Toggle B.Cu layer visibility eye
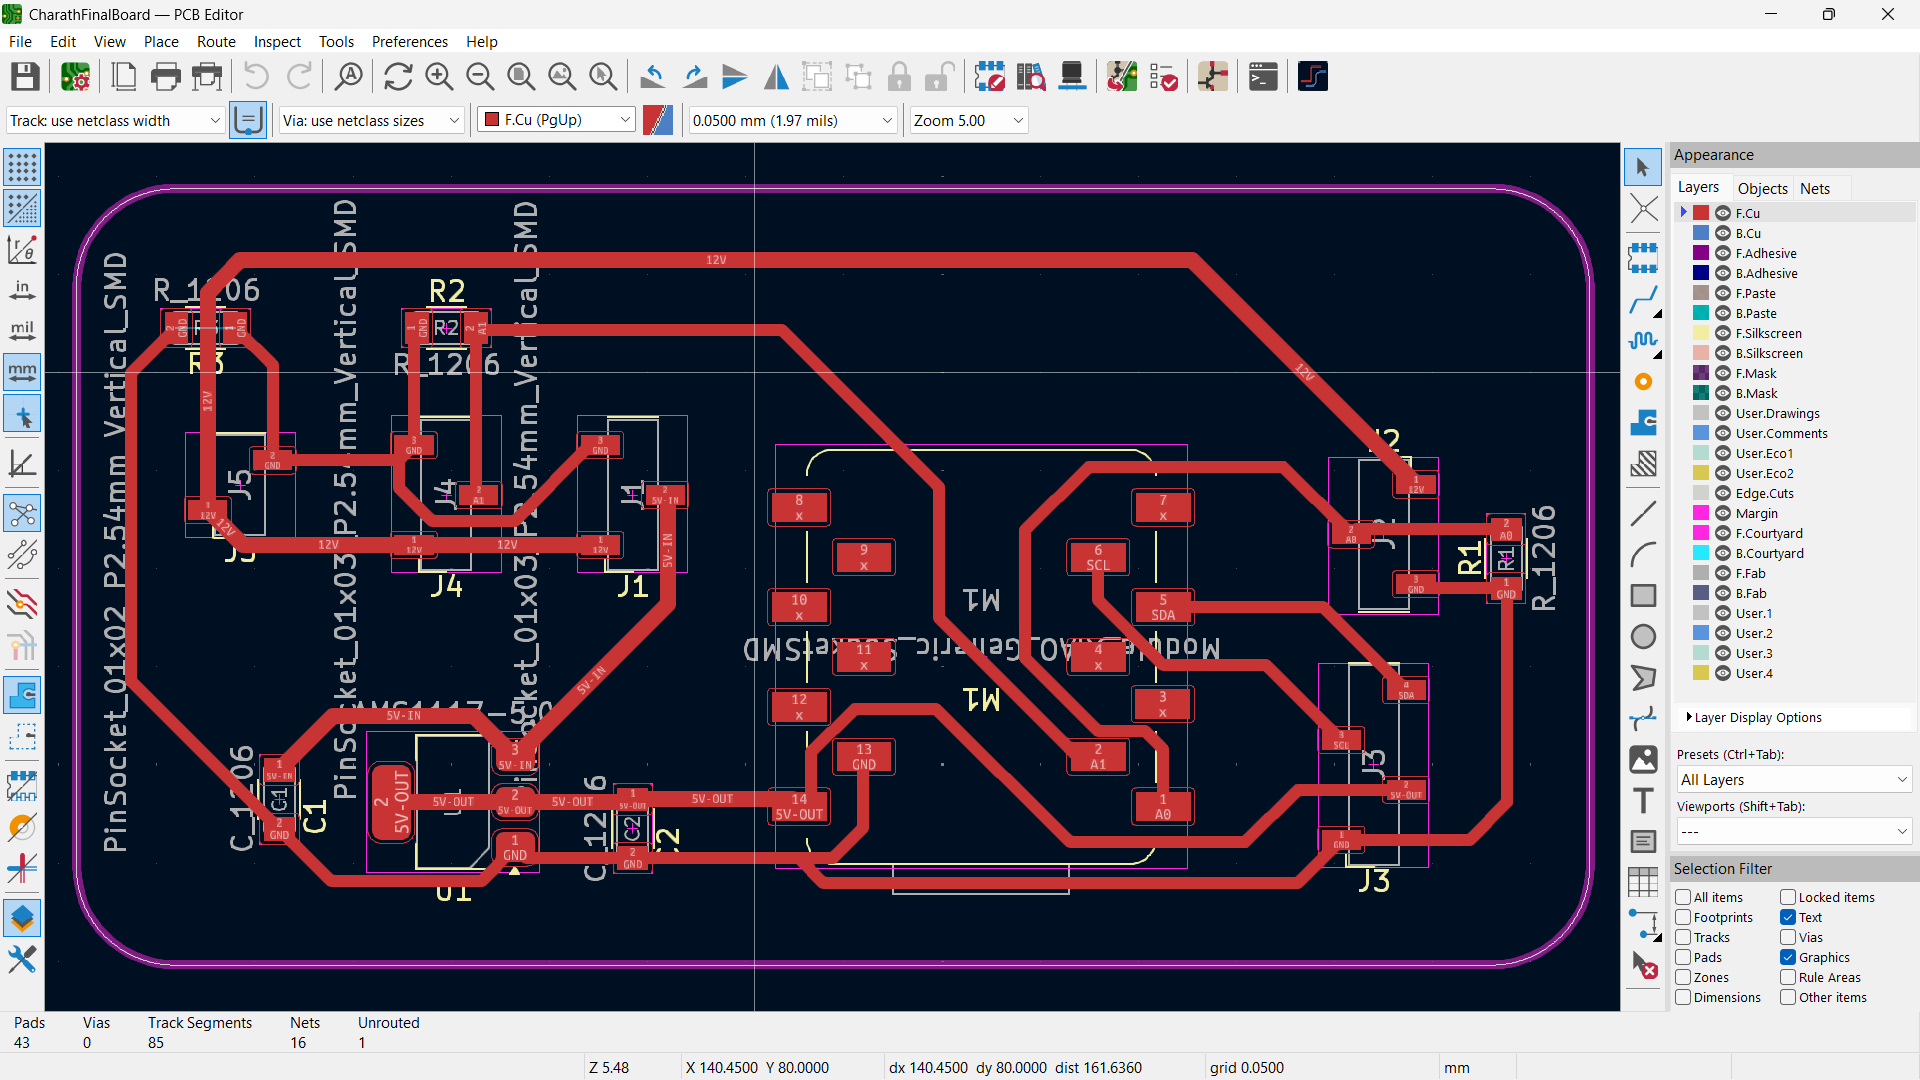1920x1080 pixels. pos(1723,233)
